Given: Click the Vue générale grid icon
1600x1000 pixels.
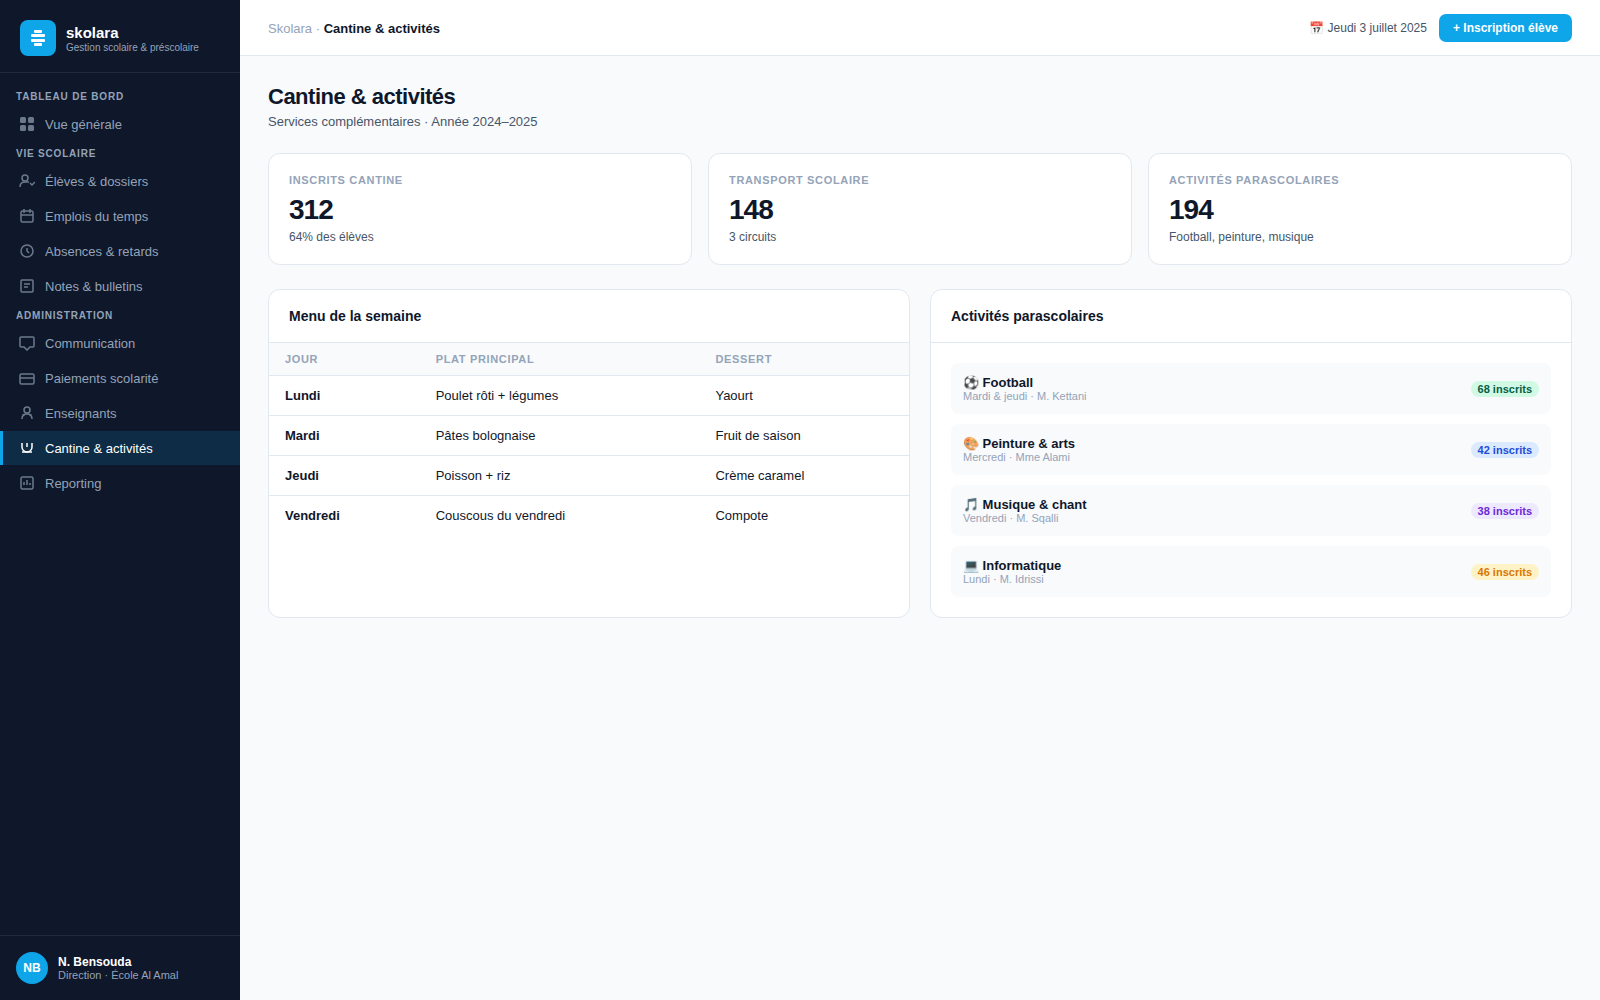Looking at the screenshot, I should 27,124.
